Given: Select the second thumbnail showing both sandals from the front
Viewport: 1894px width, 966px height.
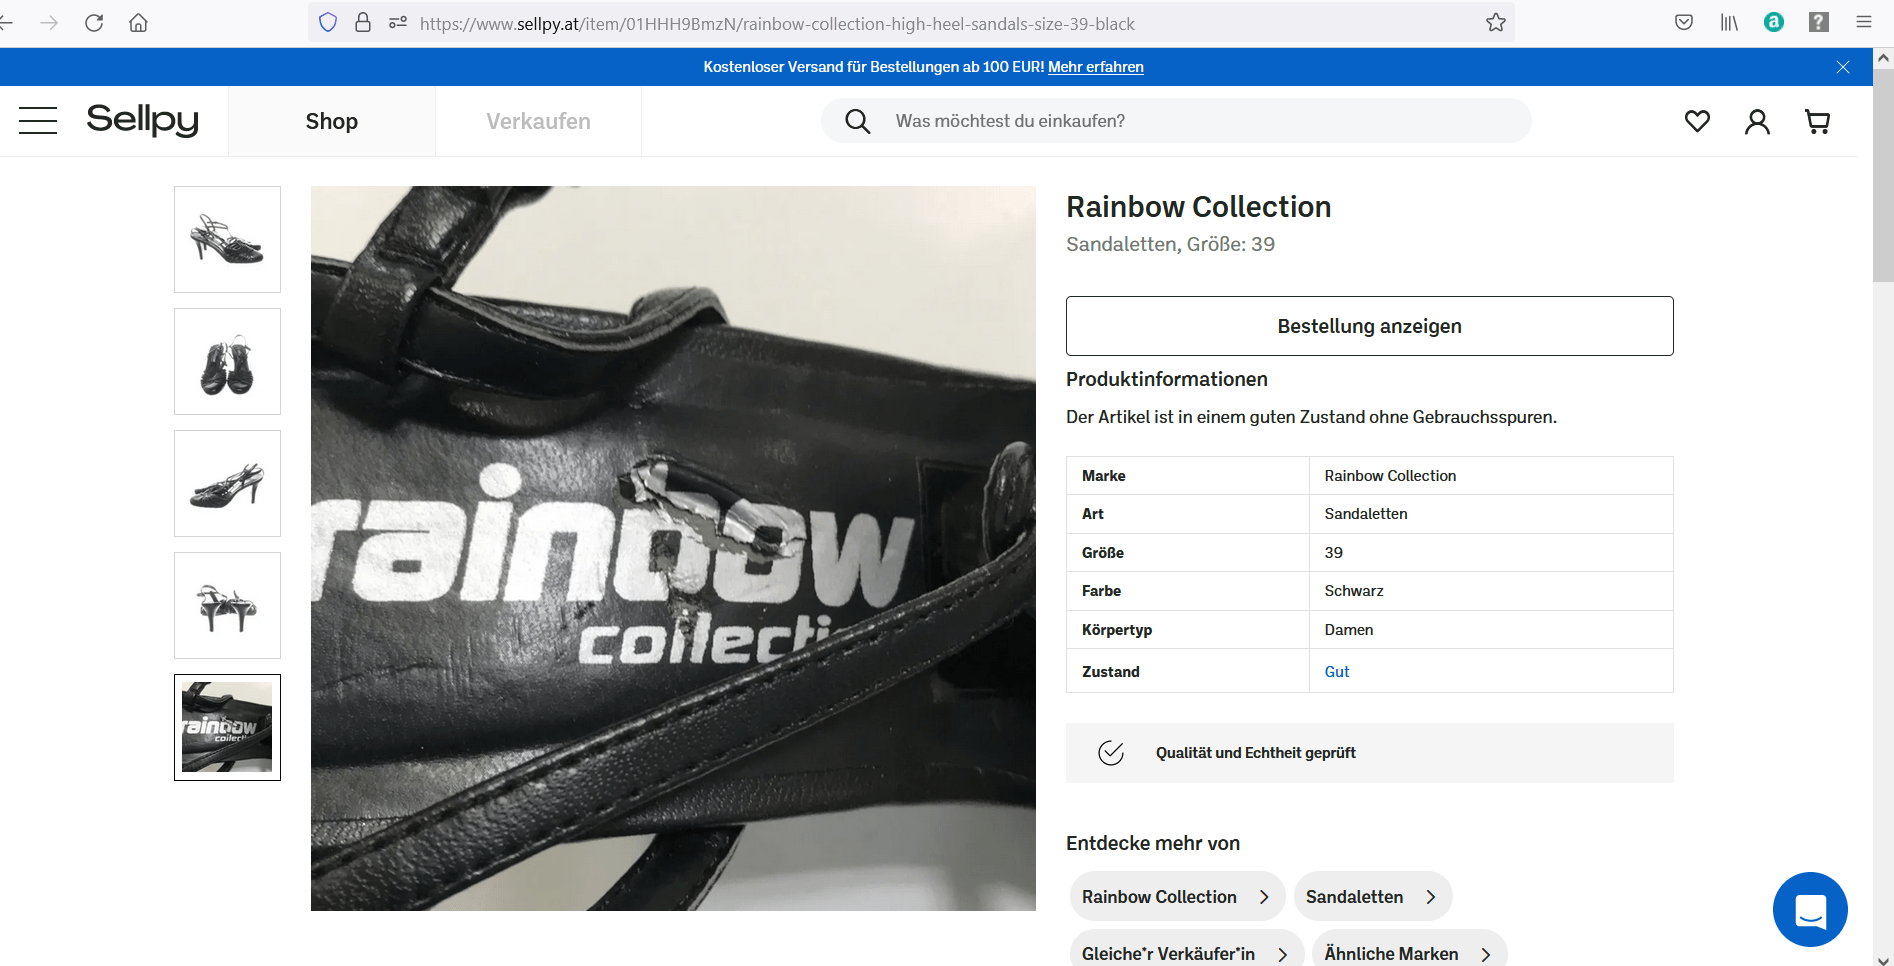Looking at the screenshot, I should pos(227,361).
